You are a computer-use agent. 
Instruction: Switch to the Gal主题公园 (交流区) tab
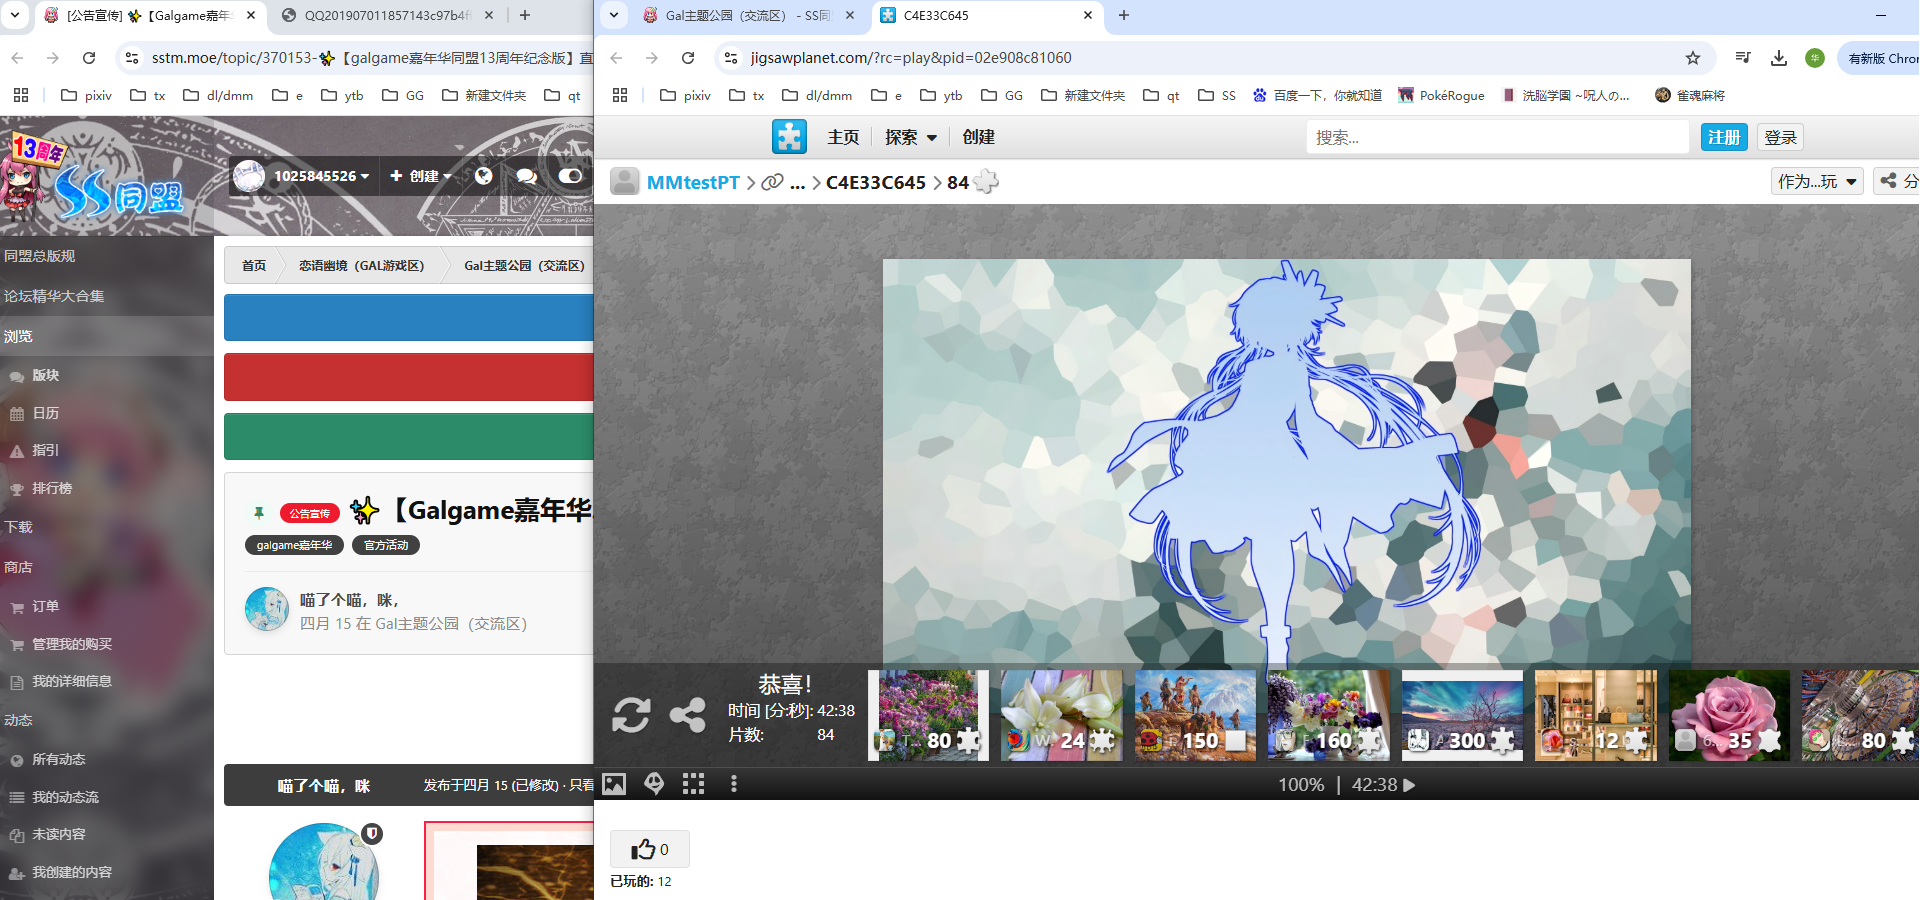click(x=748, y=15)
